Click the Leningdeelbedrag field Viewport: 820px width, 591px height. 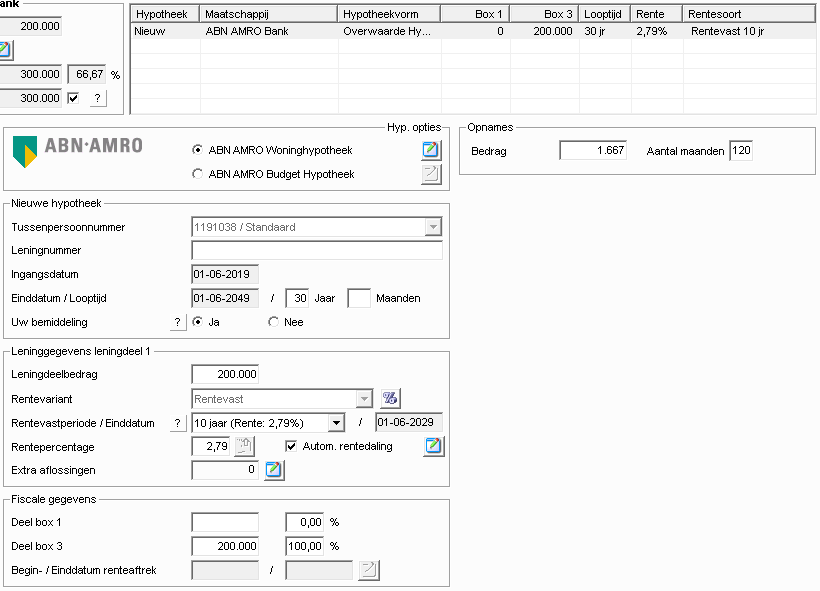coord(225,374)
